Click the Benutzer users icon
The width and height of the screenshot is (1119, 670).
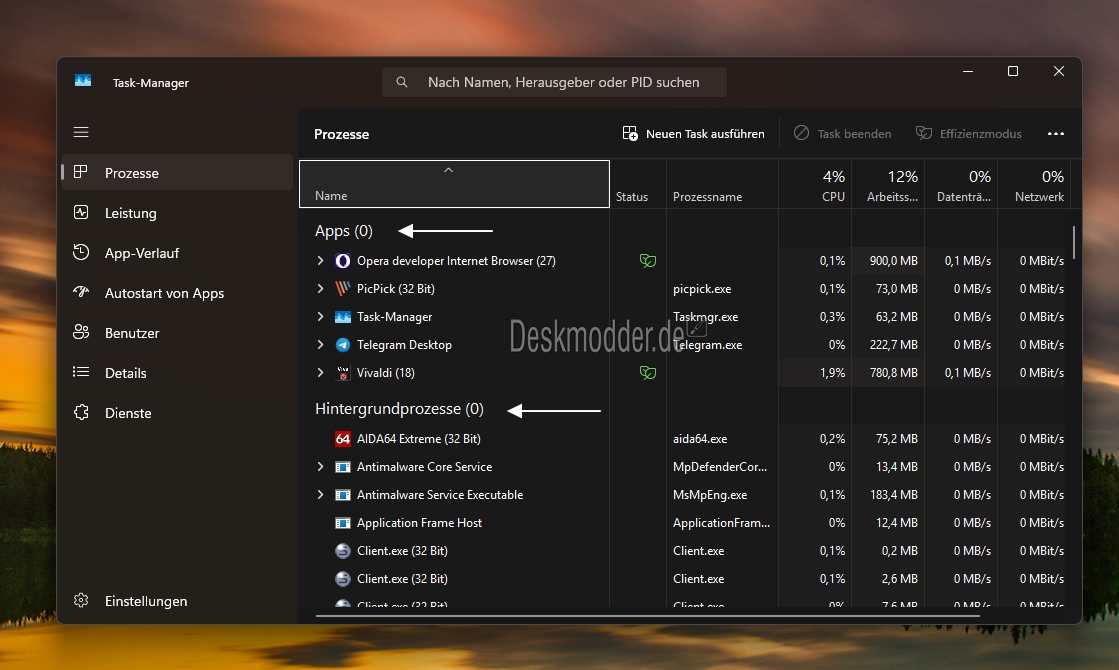click(81, 332)
